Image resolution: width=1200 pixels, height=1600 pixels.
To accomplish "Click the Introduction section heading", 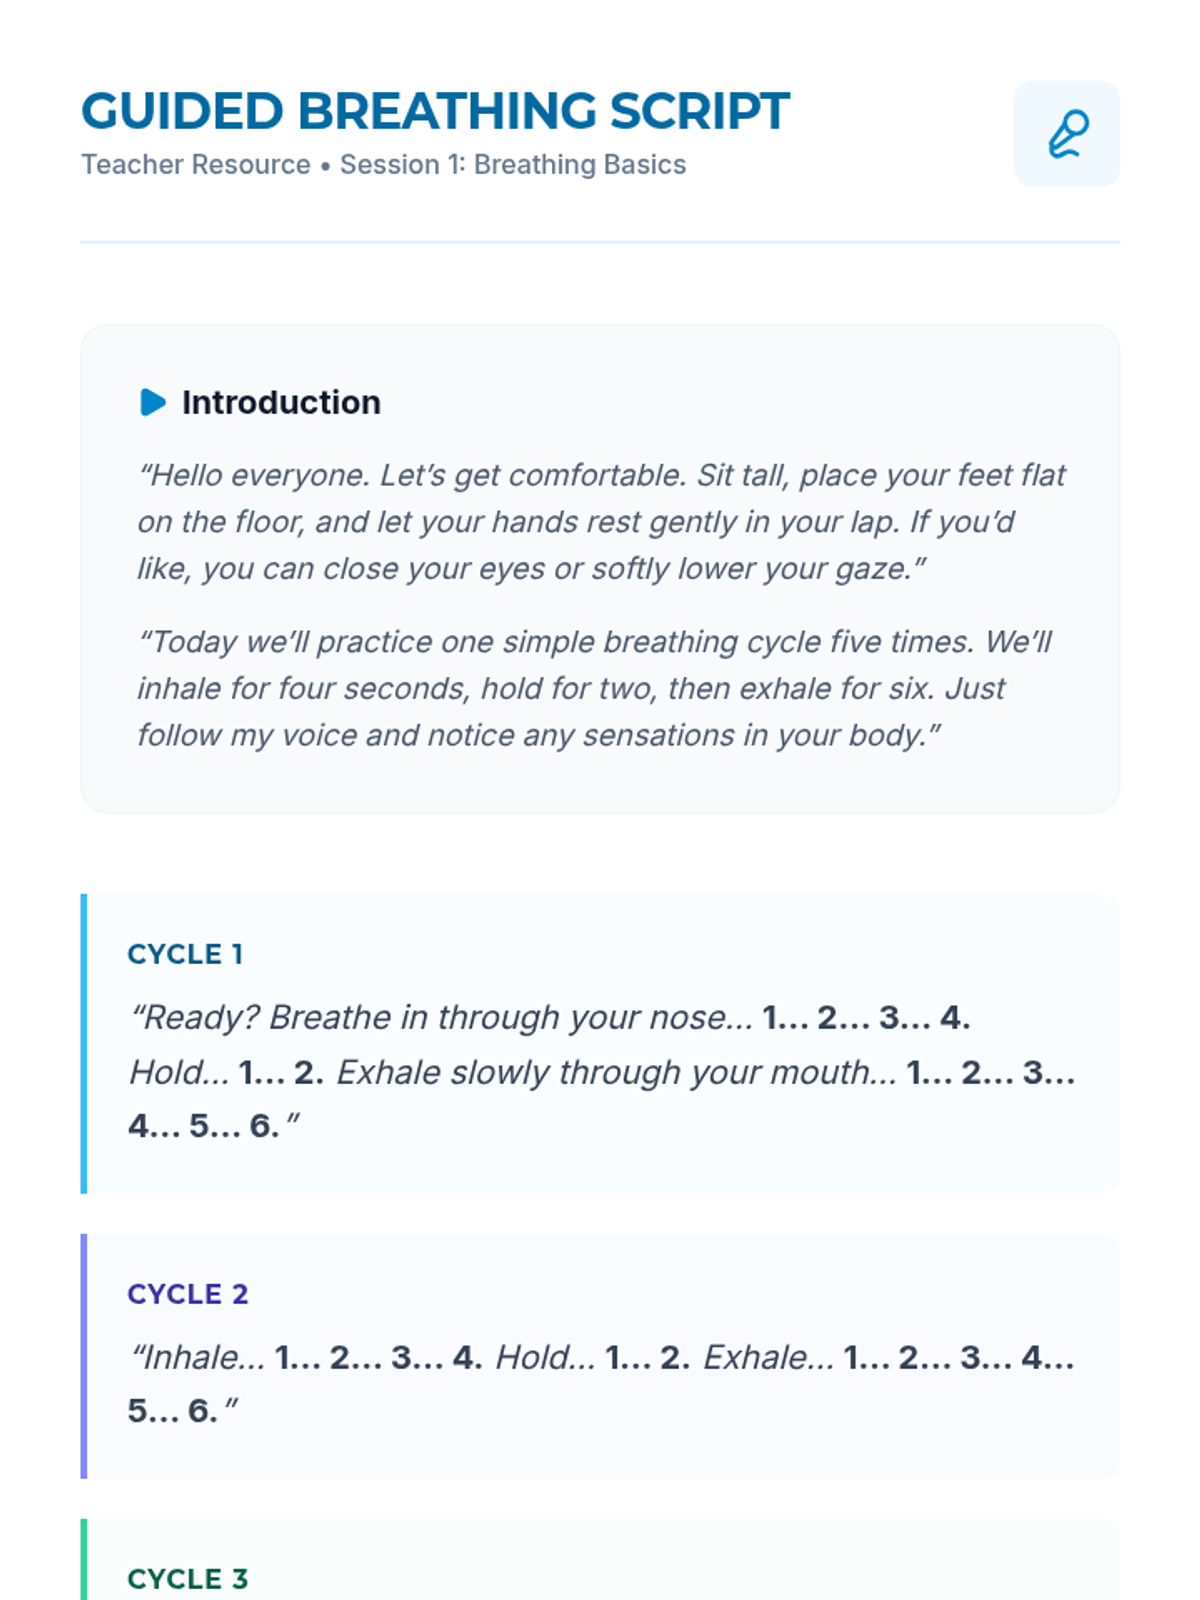I will [281, 402].
